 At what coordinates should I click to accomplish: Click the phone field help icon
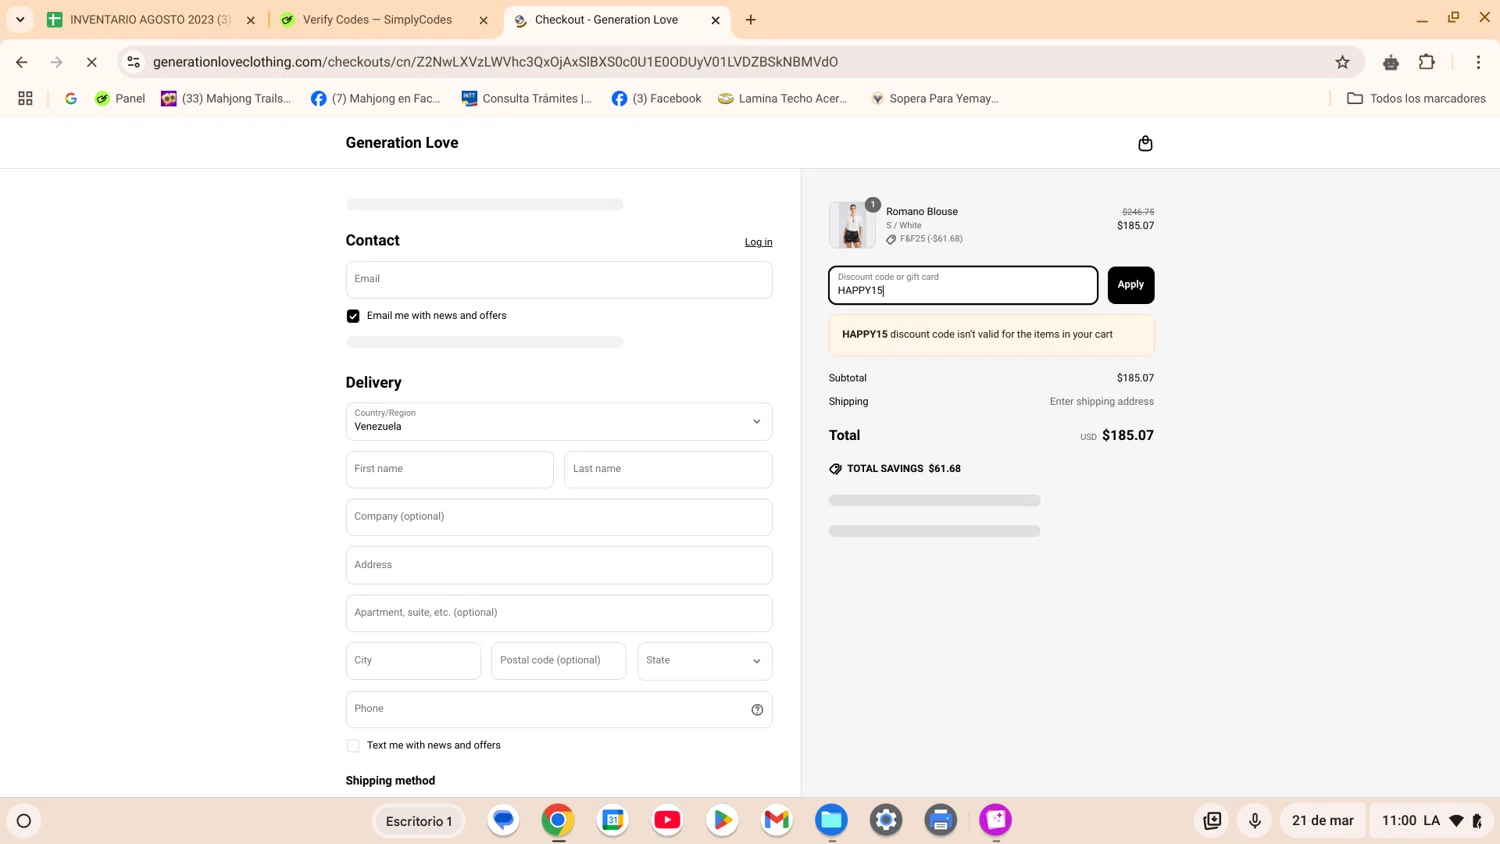point(757,710)
